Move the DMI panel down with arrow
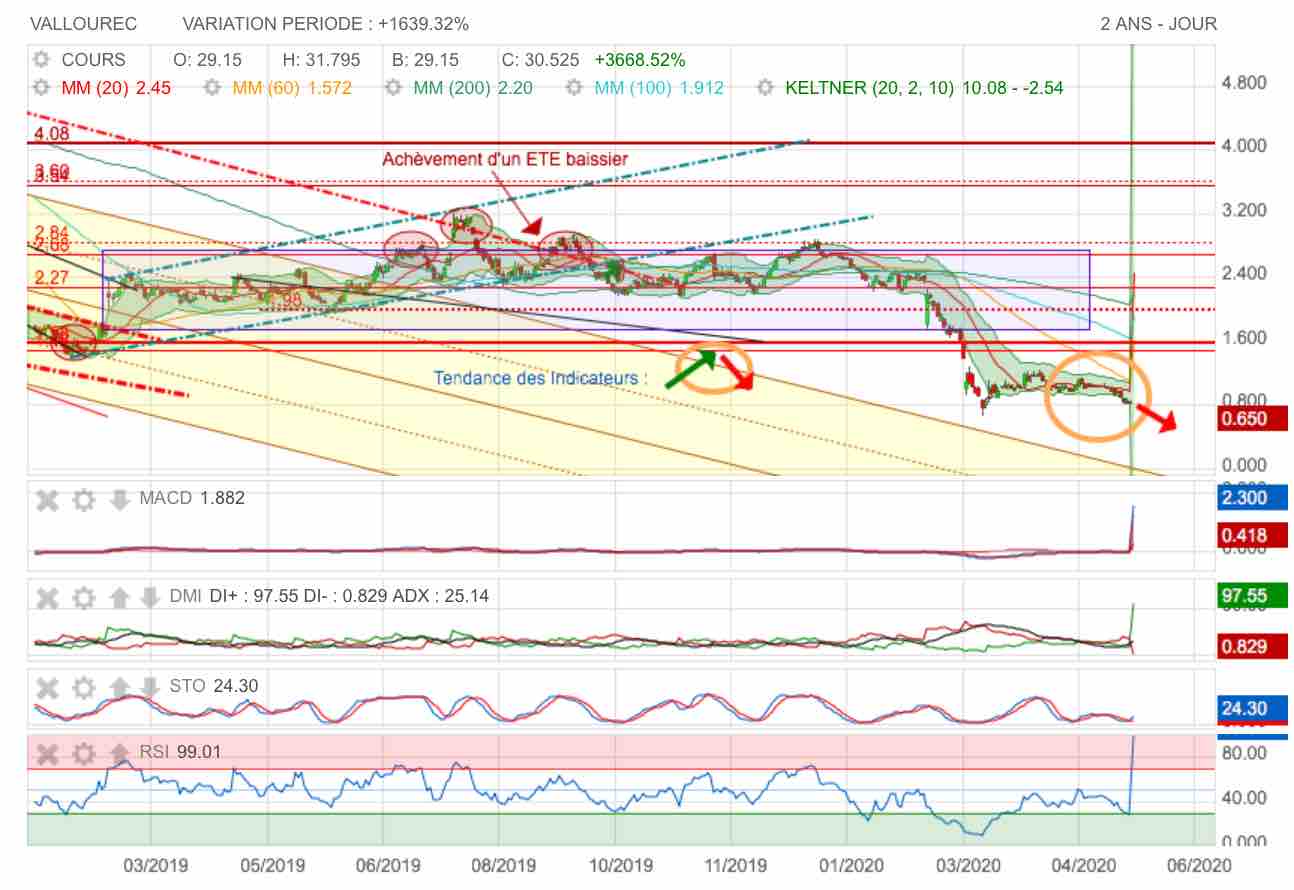This screenshot has height=890, width=1294. tap(149, 598)
